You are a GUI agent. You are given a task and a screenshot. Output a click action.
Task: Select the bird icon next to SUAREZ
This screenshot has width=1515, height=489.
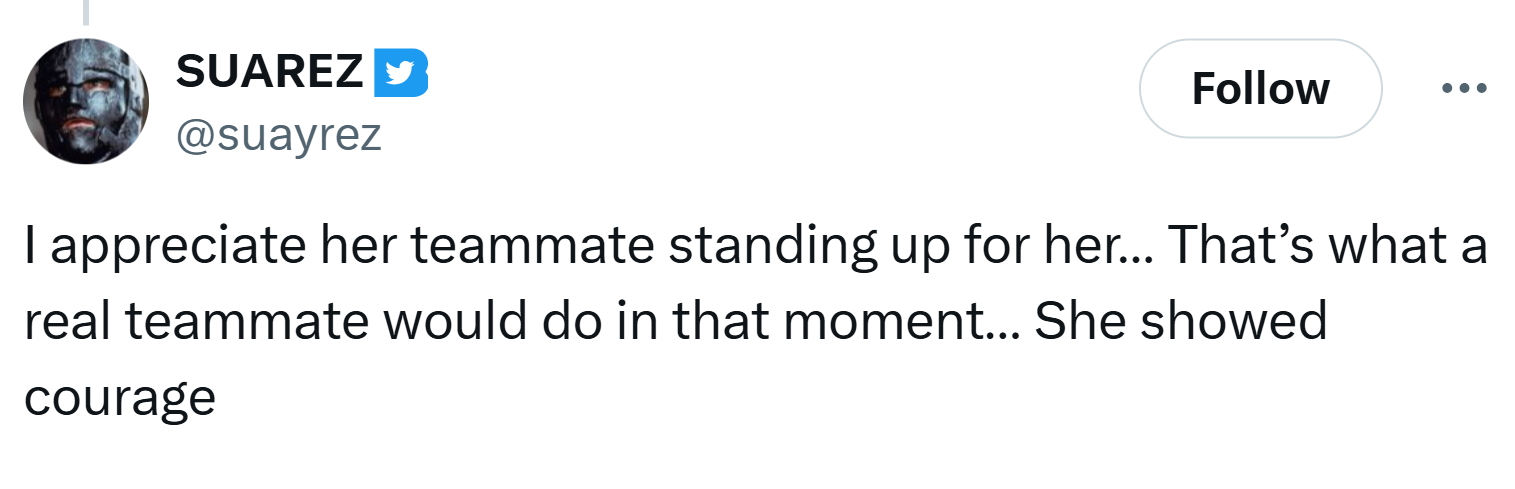coord(399,72)
